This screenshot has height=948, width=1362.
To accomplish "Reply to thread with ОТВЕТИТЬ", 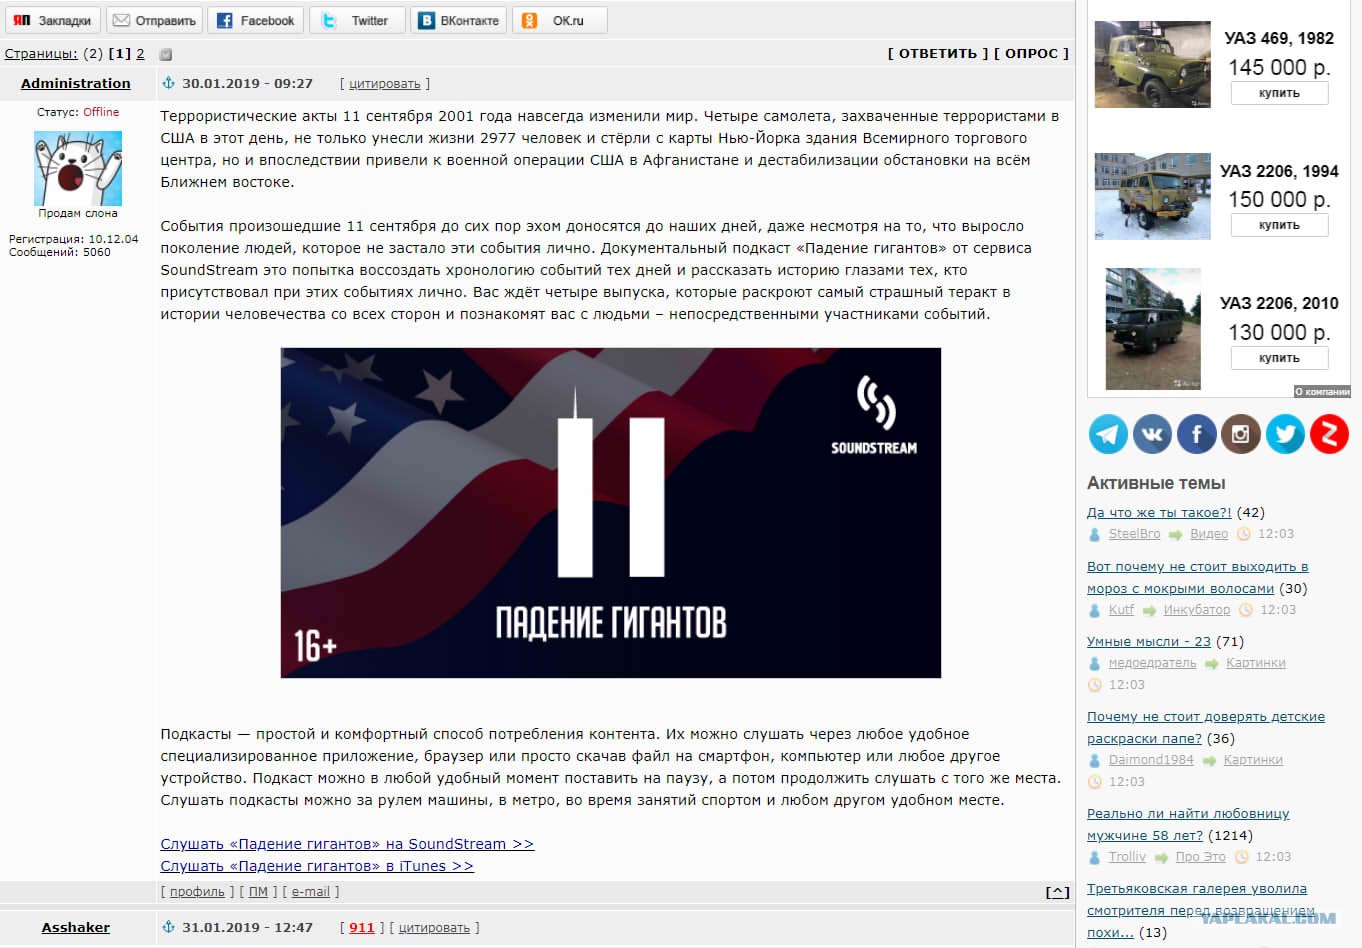I will coord(938,54).
